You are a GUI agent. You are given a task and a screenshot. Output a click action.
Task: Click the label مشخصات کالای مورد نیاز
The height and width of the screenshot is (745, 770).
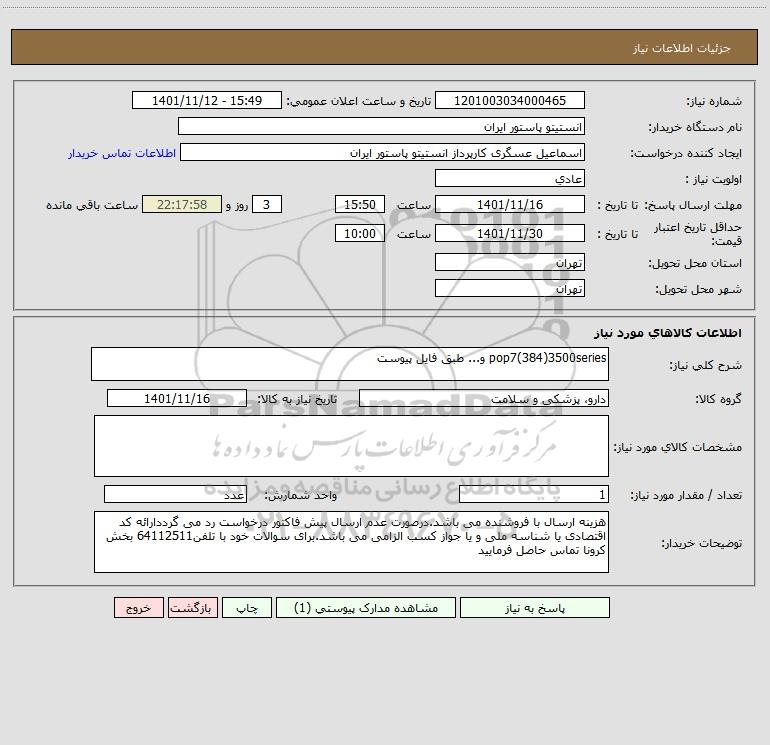coord(677,447)
